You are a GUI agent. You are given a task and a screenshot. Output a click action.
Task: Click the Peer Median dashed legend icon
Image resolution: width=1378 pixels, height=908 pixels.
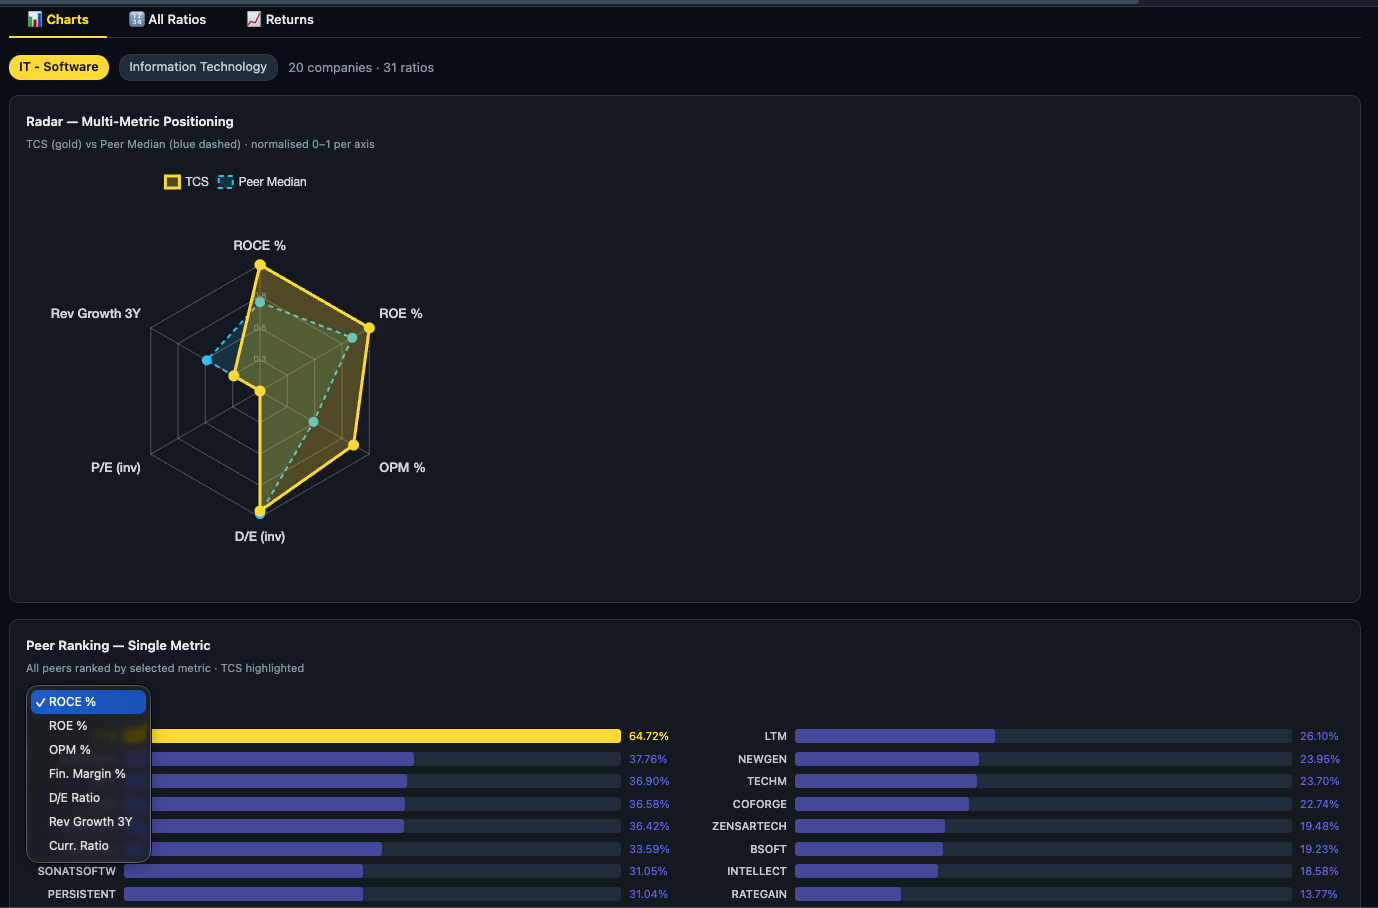click(x=226, y=182)
